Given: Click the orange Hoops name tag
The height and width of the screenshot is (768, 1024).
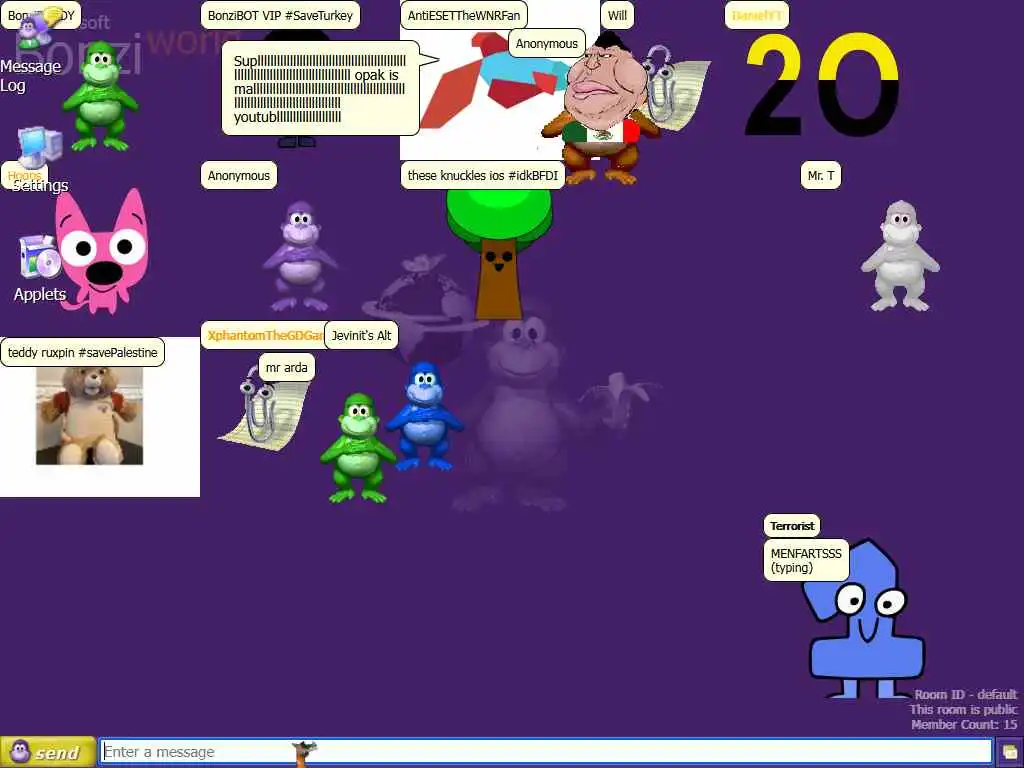Looking at the screenshot, I should tap(25, 175).
